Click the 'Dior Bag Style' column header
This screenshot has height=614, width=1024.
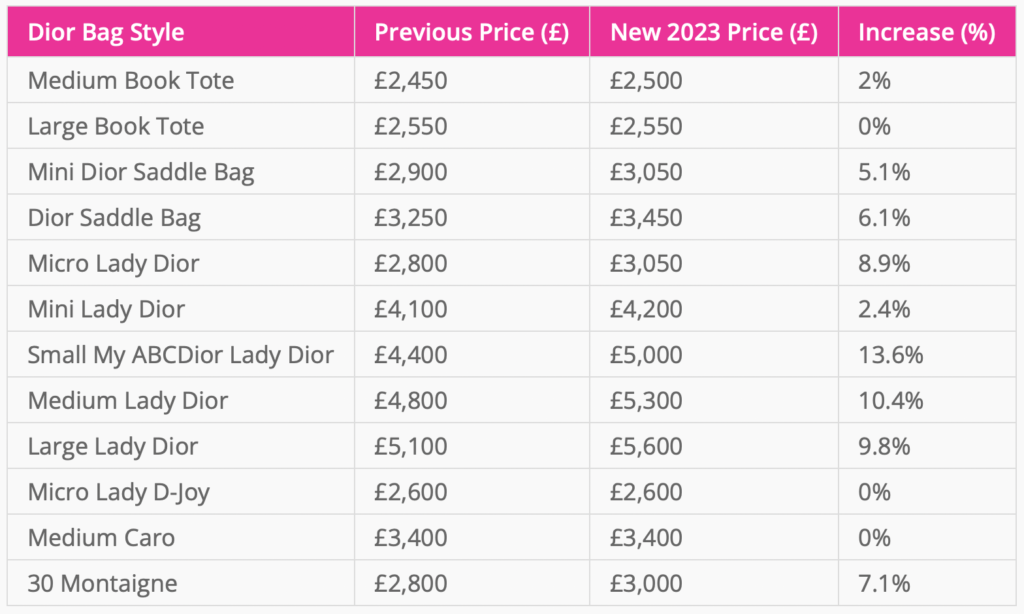(x=105, y=32)
